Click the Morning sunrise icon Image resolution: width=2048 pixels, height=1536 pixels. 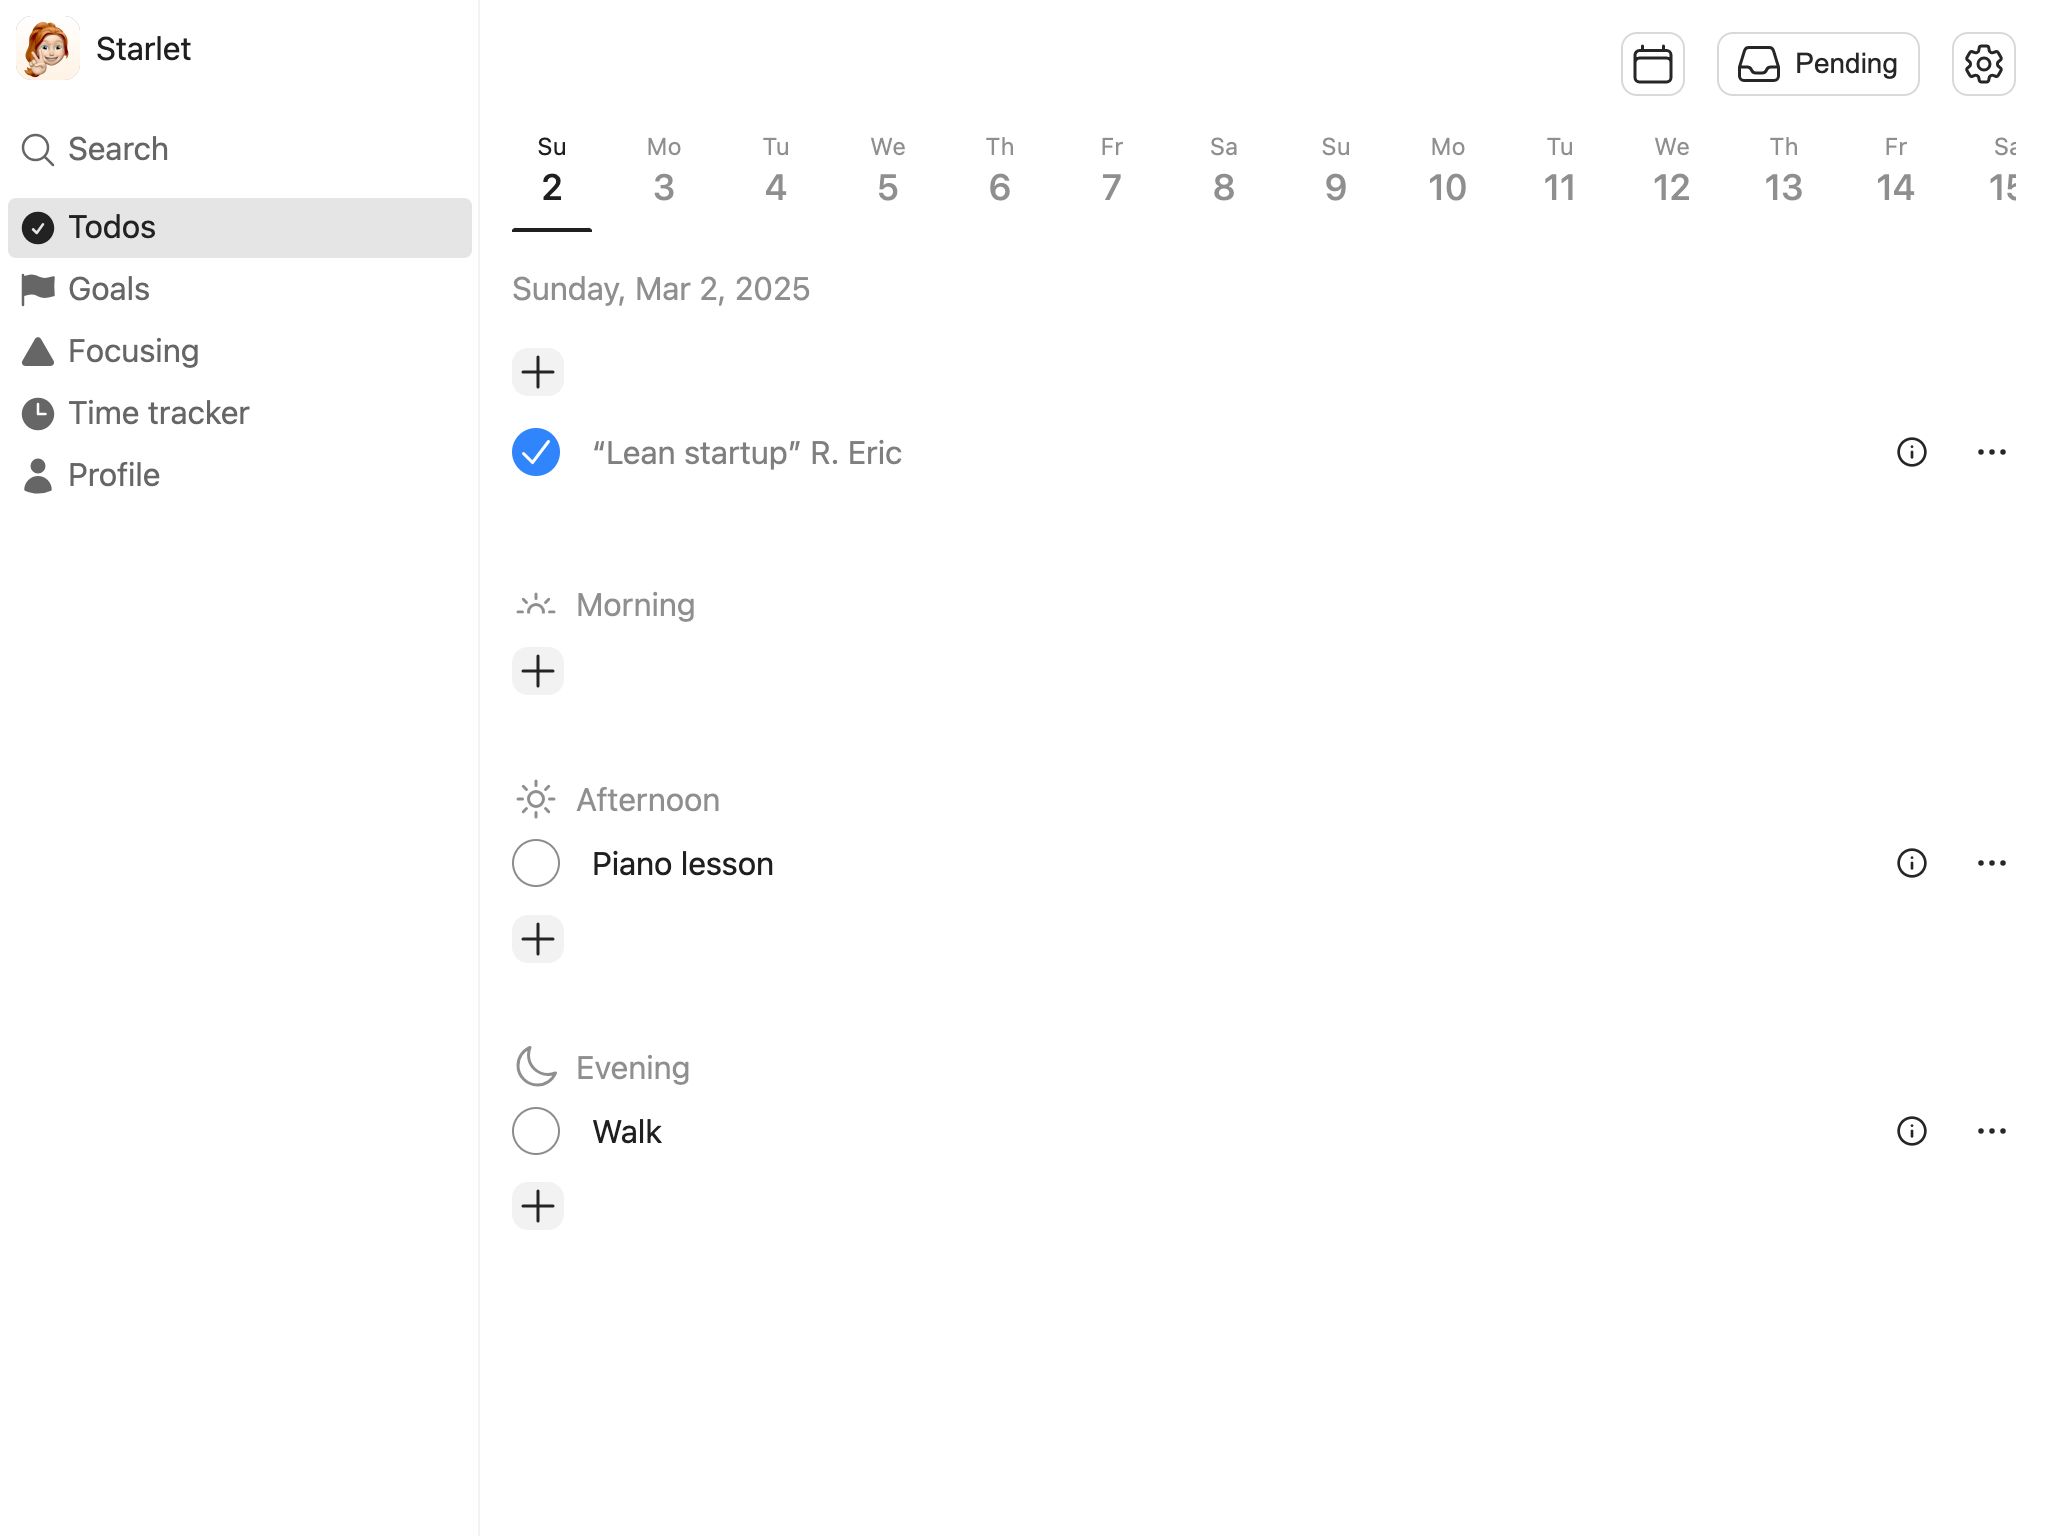point(536,605)
